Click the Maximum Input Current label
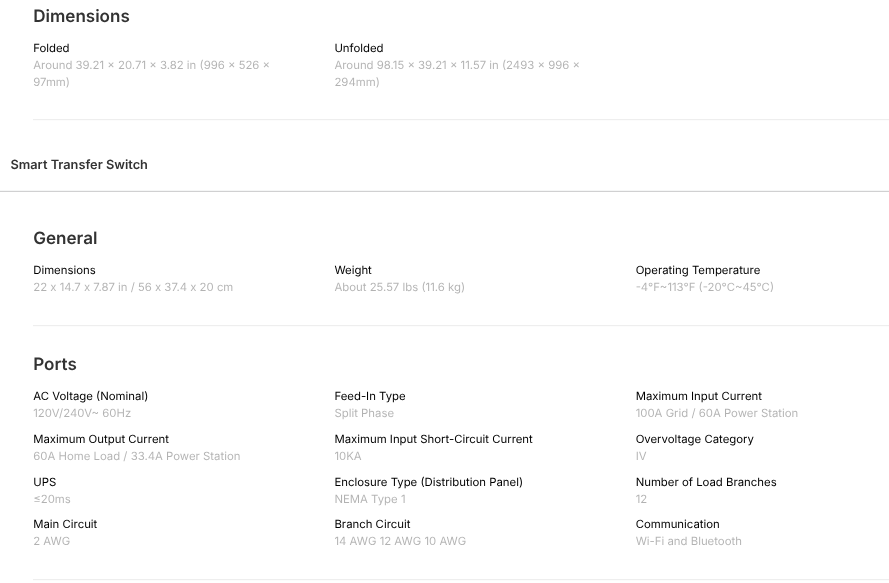The width and height of the screenshot is (889, 583). click(x=699, y=396)
